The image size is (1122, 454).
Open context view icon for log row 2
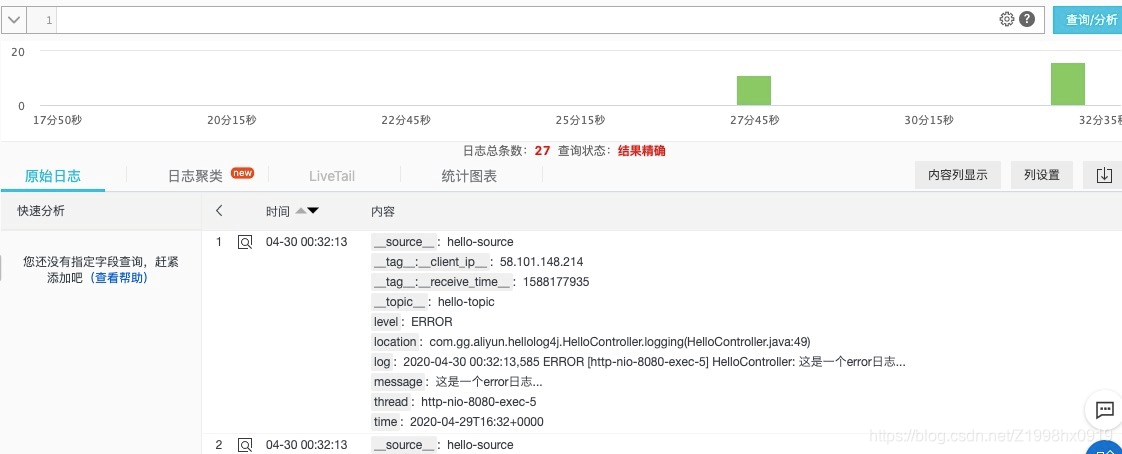pyautogui.click(x=245, y=445)
